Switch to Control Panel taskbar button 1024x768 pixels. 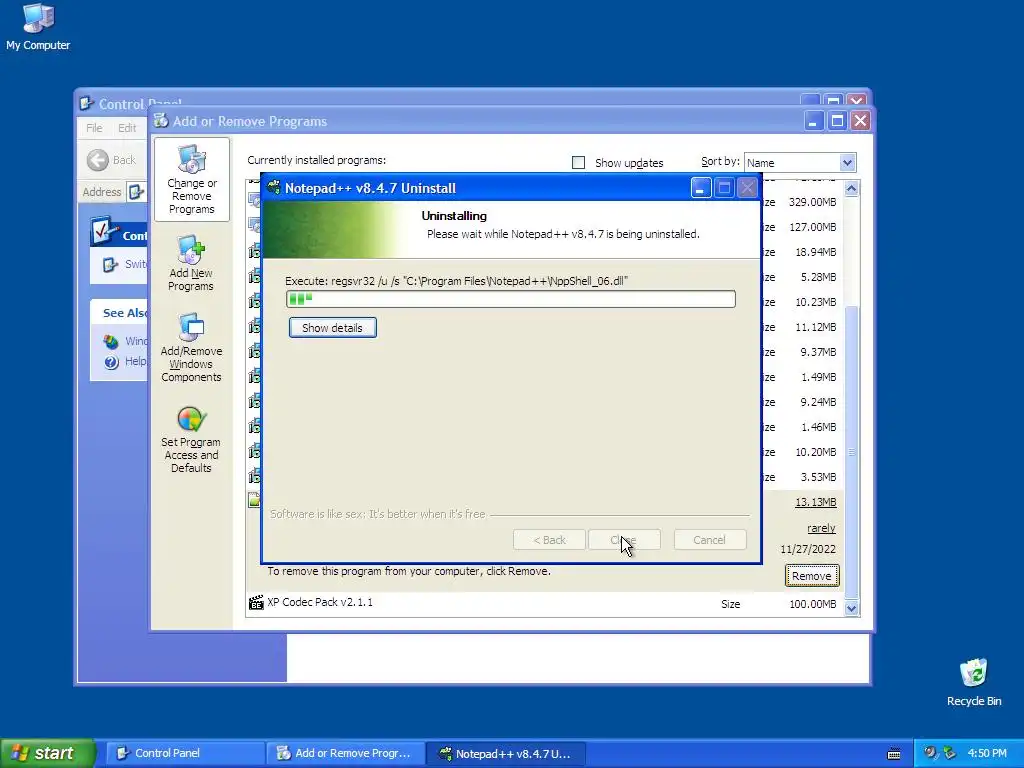[185, 754]
